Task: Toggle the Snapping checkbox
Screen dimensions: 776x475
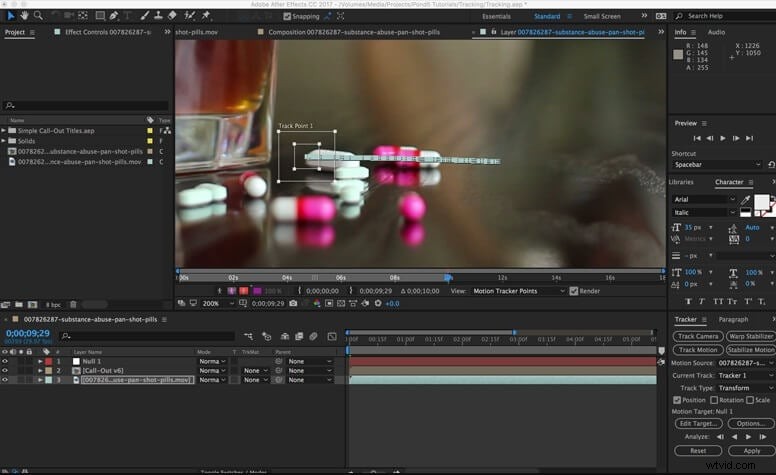Action: [287, 16]
